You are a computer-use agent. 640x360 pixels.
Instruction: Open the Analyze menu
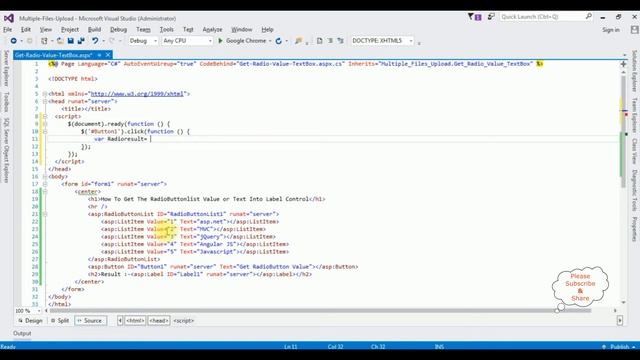click(x=212, y=30)
